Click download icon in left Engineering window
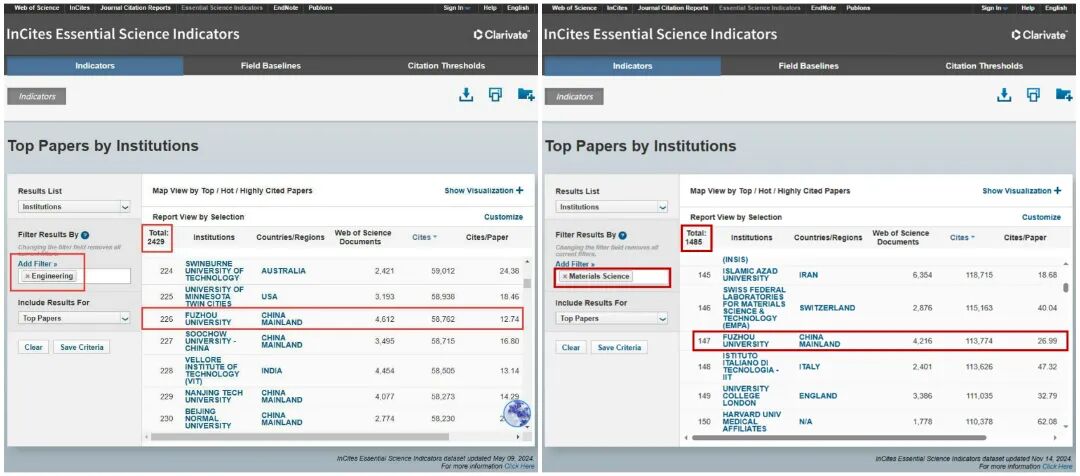The width and height of the screenshot is (1080, 476). [x=466, y=95]
